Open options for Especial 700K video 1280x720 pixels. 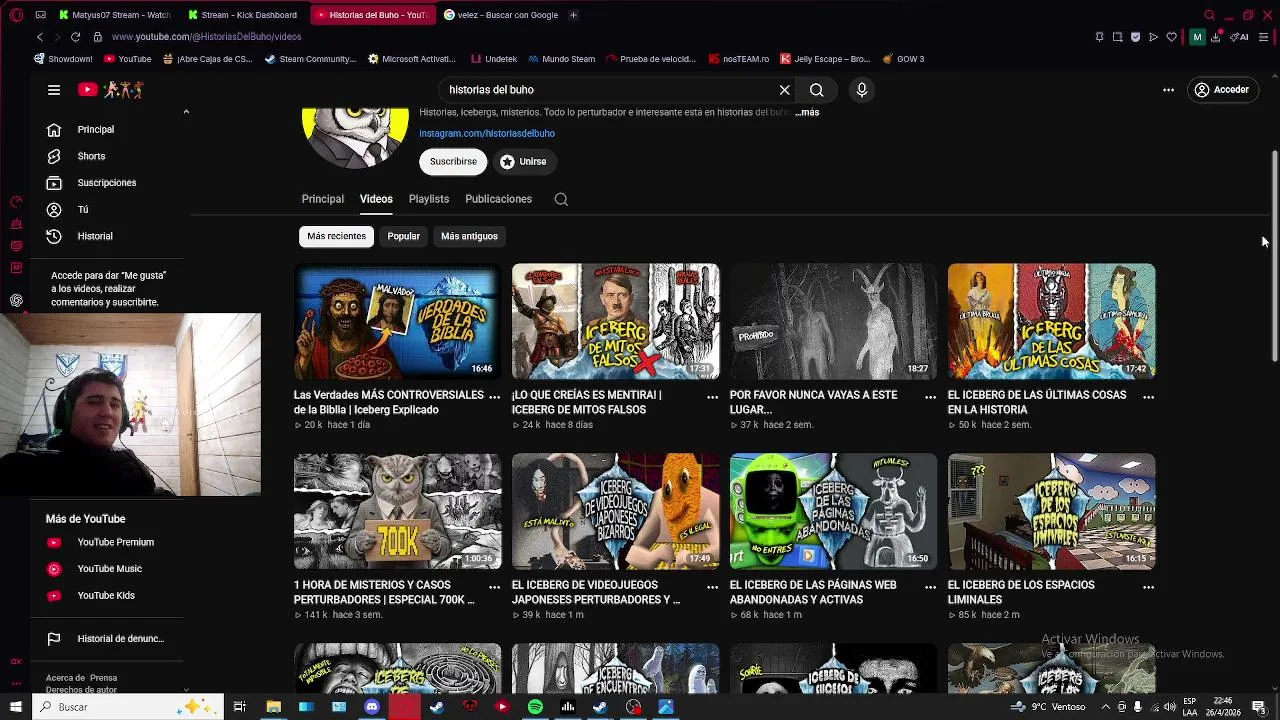pos(494,587)
